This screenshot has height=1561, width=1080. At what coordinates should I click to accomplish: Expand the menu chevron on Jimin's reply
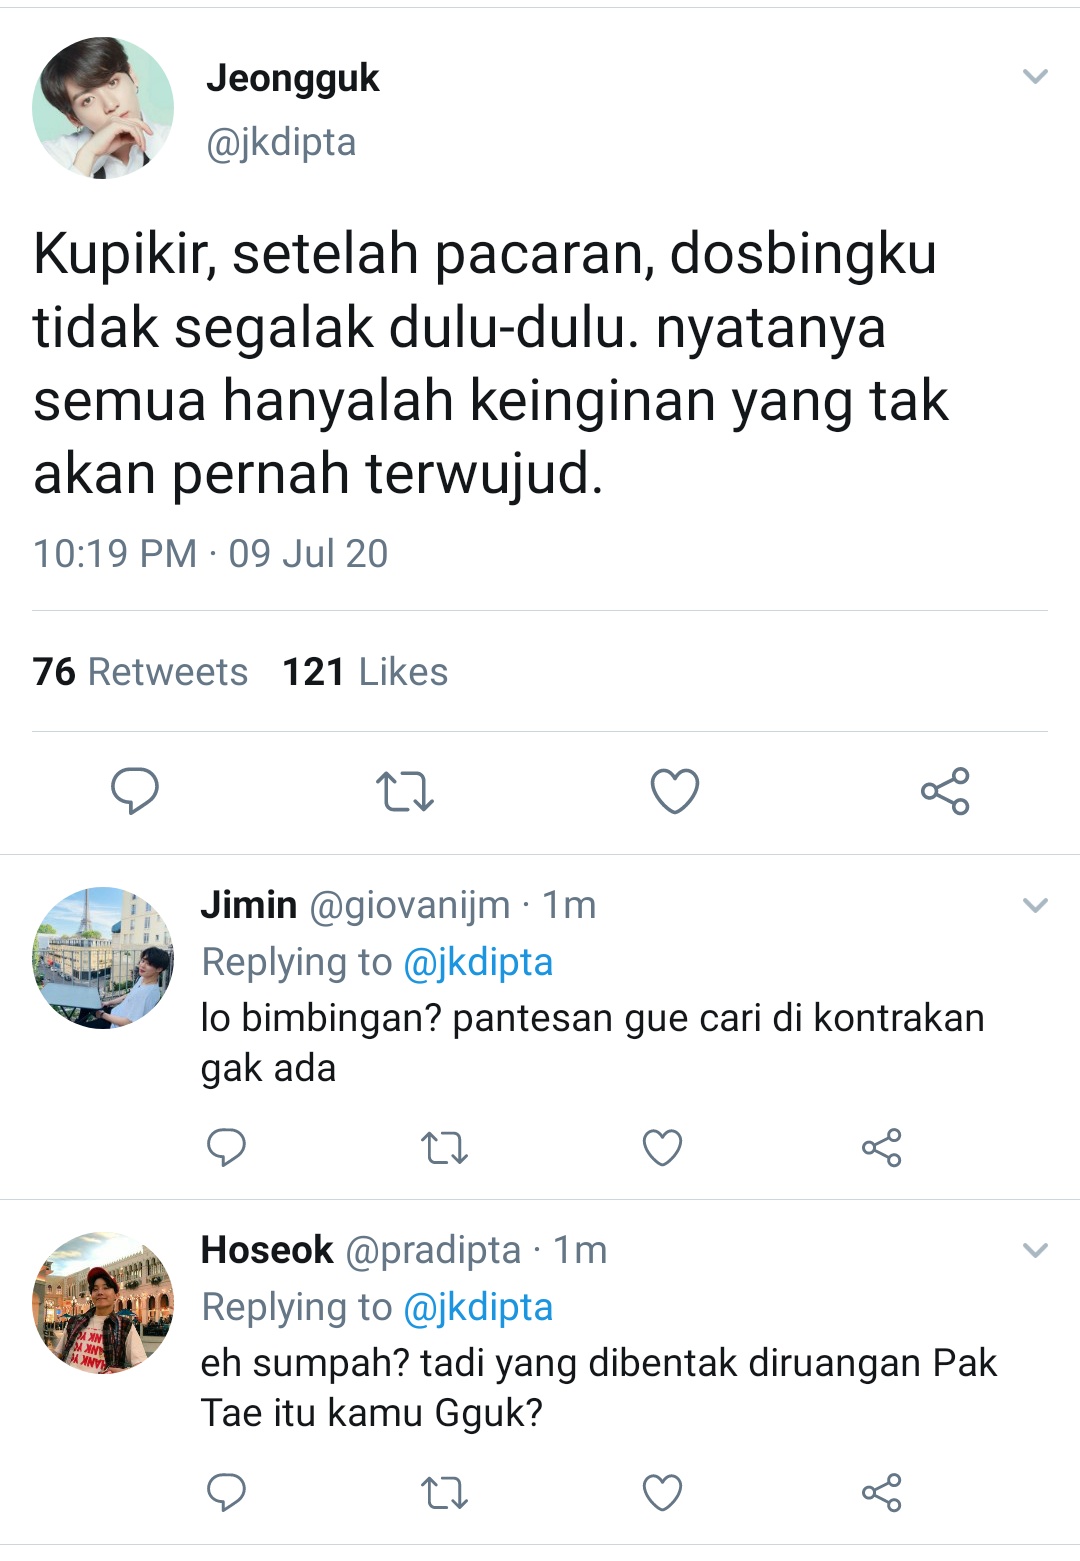pos(1035,906)
